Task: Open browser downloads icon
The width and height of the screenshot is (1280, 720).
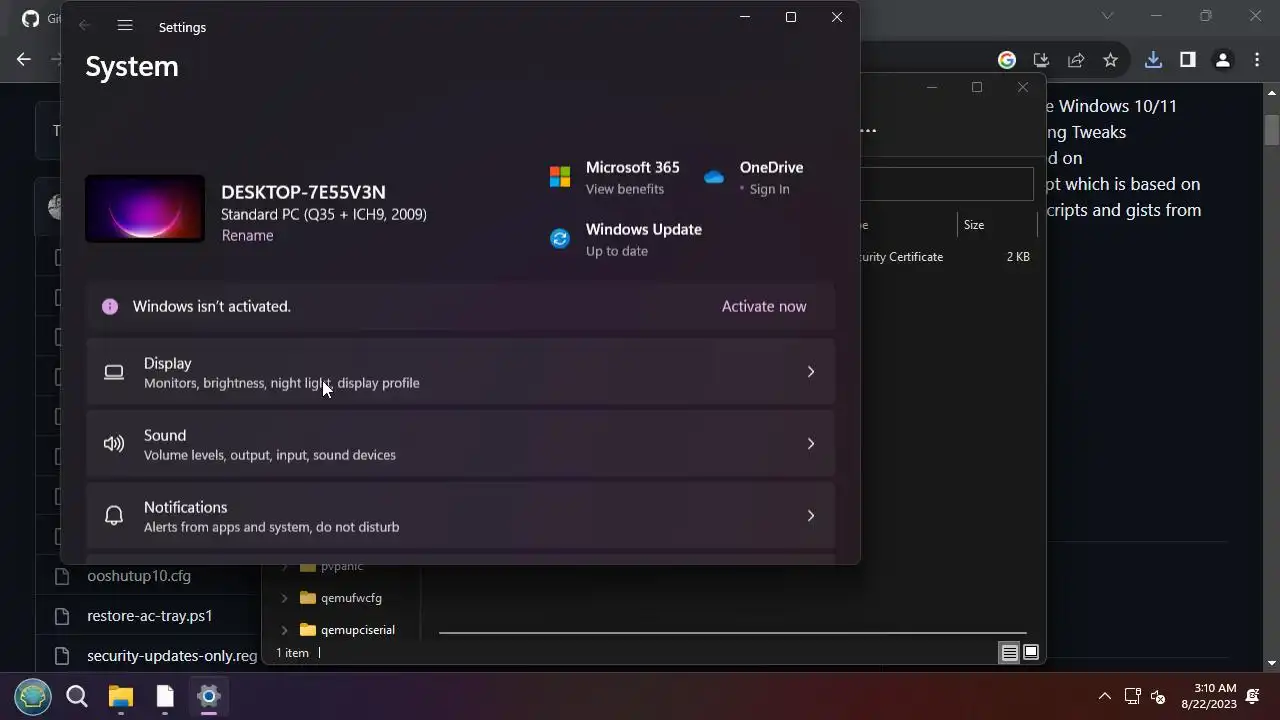Action: tap(1153, 60)
